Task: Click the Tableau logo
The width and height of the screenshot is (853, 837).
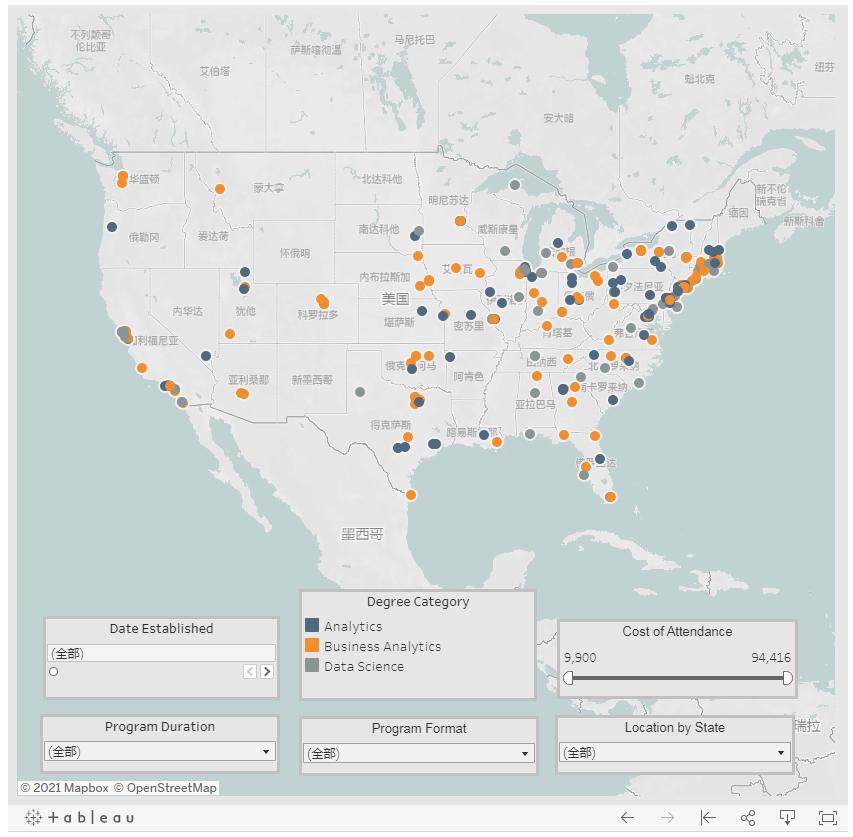Action: coord(79,817)
